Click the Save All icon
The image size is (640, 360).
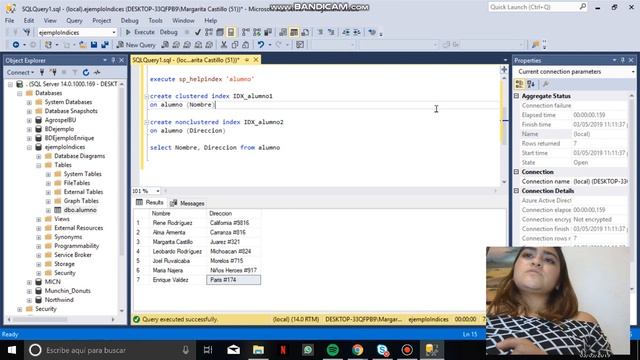click(x=105, y=45)
